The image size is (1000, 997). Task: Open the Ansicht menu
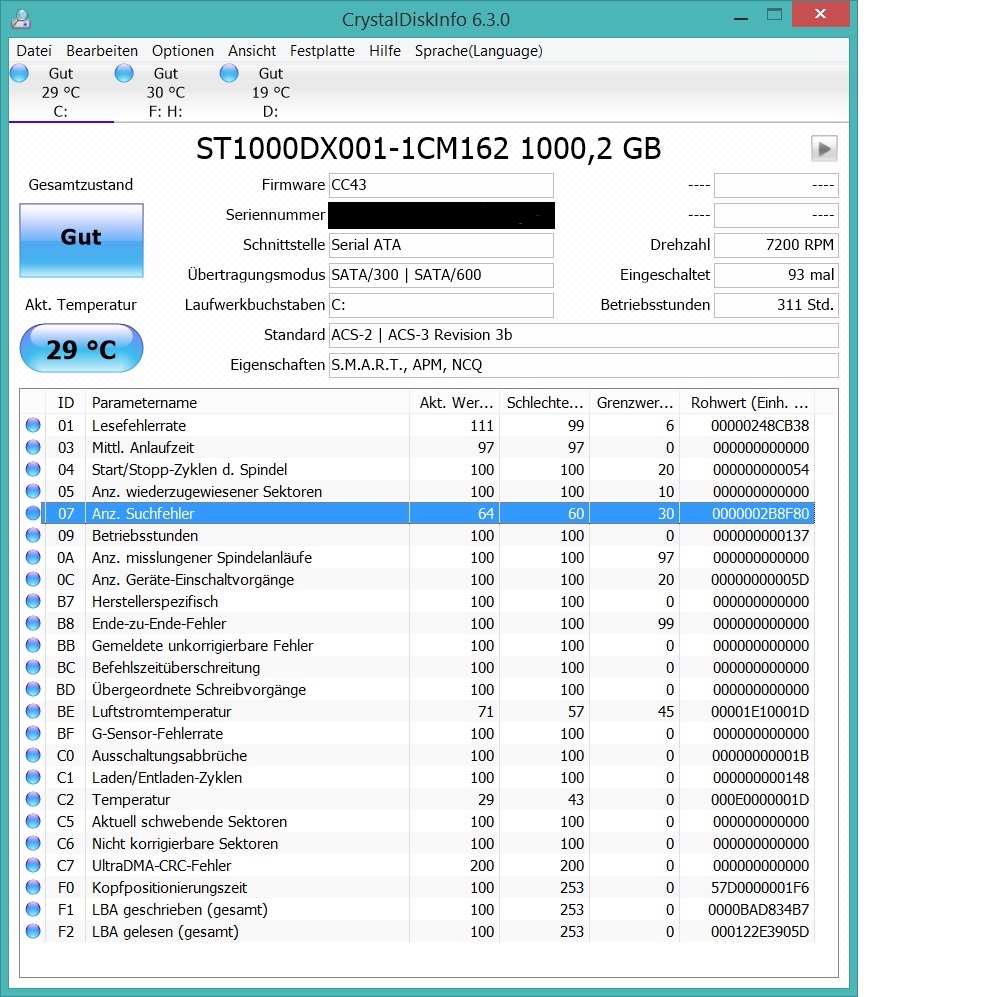point(252,51)
